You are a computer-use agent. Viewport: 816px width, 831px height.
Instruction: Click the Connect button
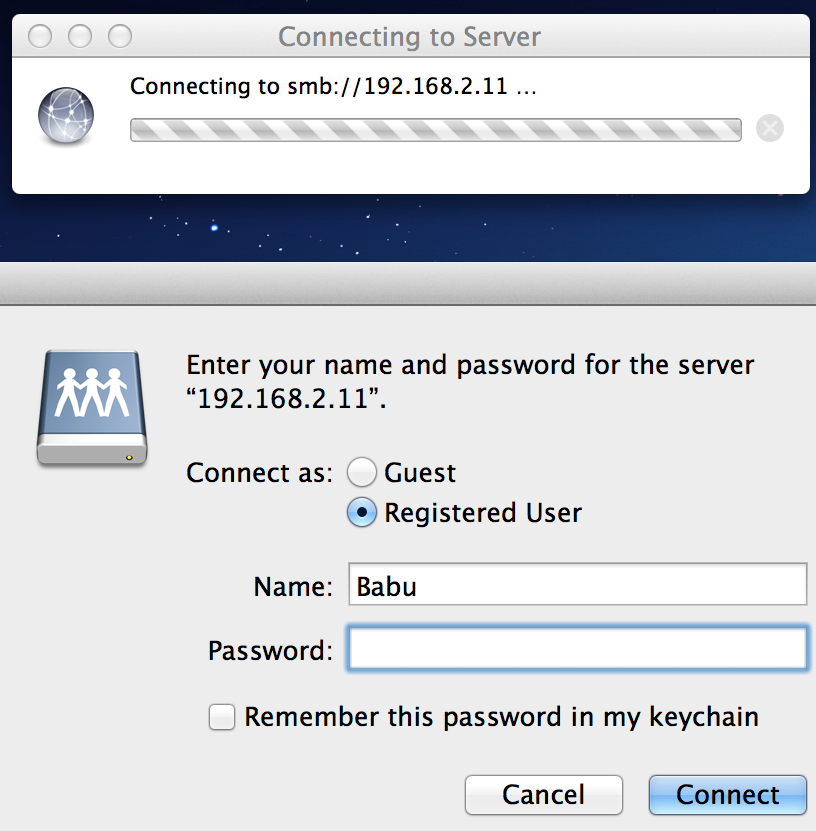pos(728,794)
